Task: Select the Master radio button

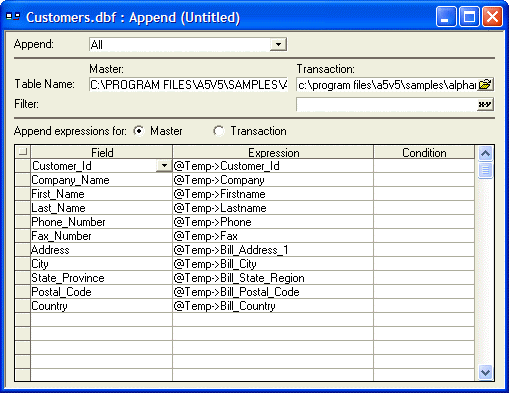Action: [139, 131]
